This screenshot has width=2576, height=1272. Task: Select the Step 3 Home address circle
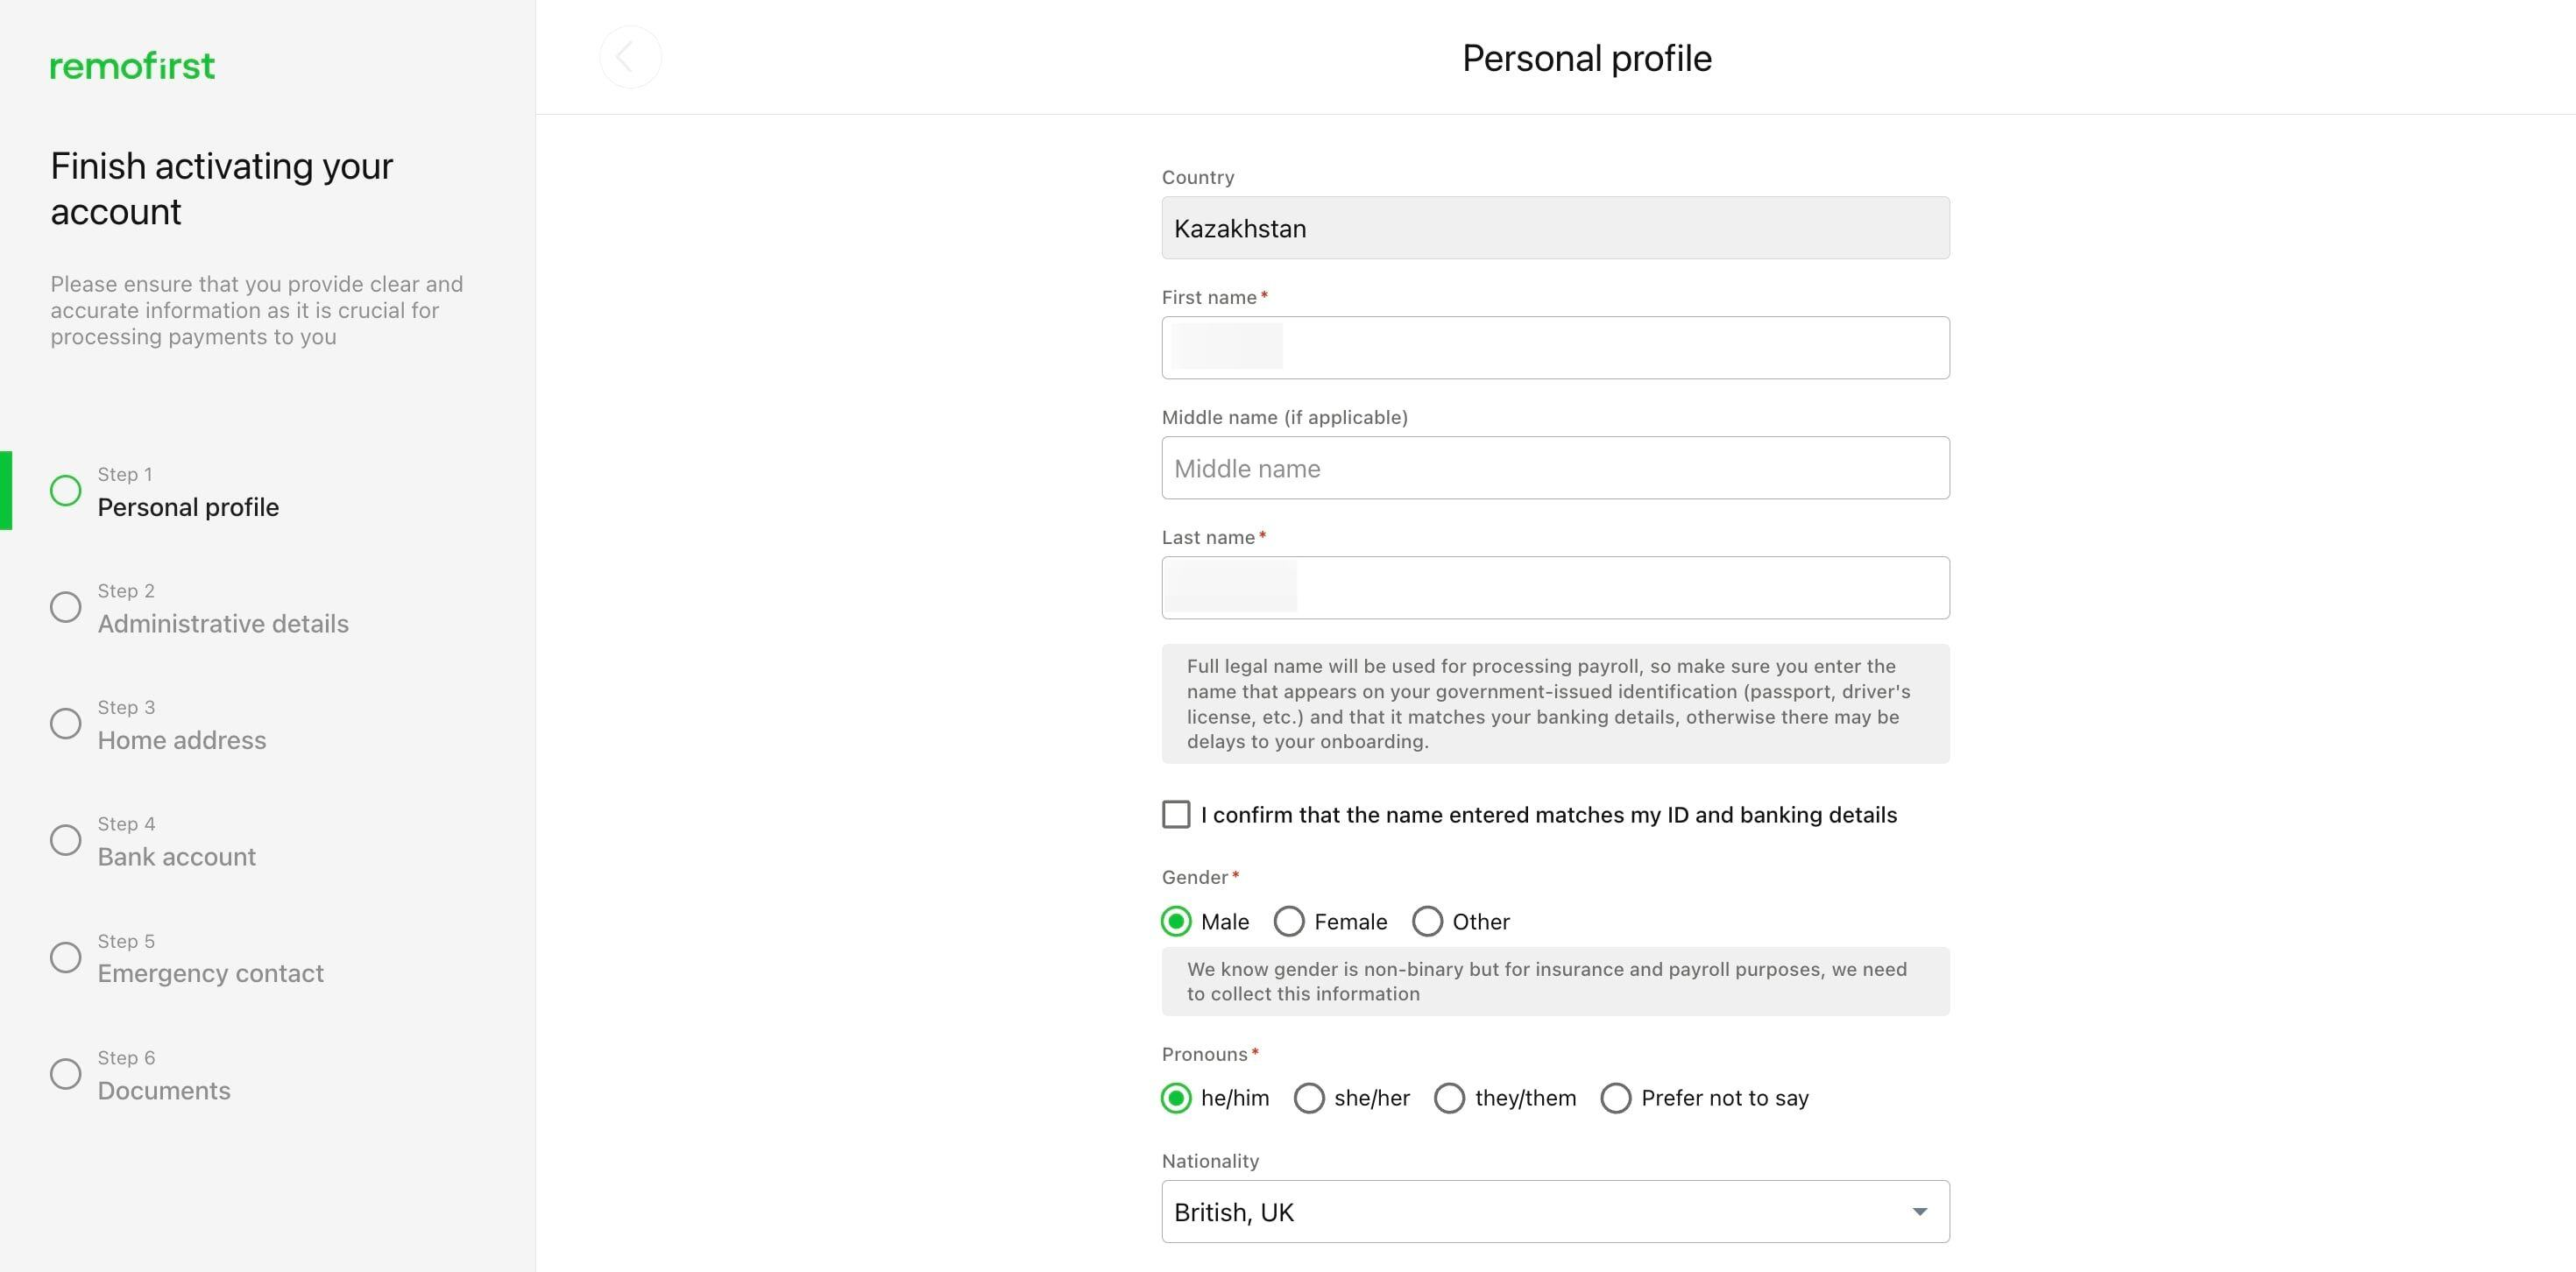pos(66,724)
